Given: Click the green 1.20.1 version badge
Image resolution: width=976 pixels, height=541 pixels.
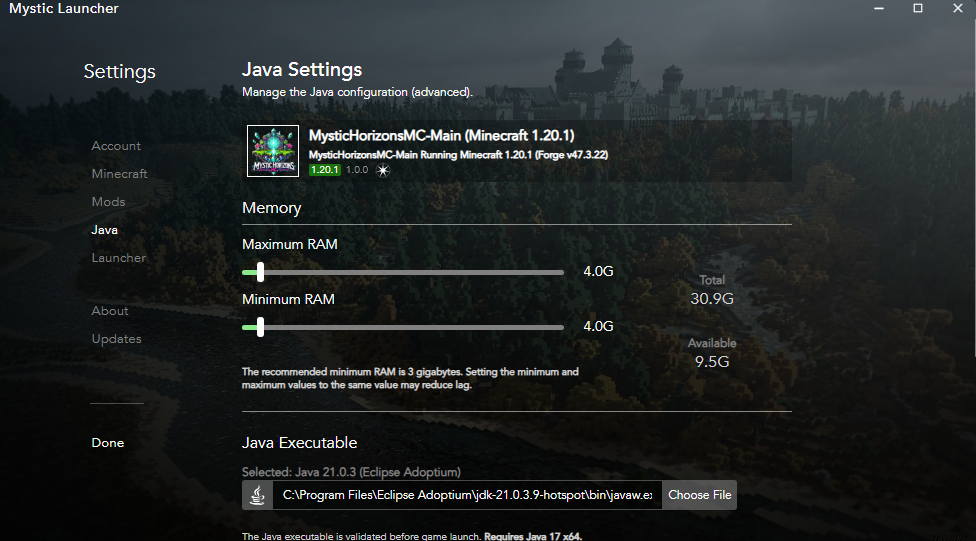Looking at the screenshot, I should pyautogui.click(x=325, y=170).
